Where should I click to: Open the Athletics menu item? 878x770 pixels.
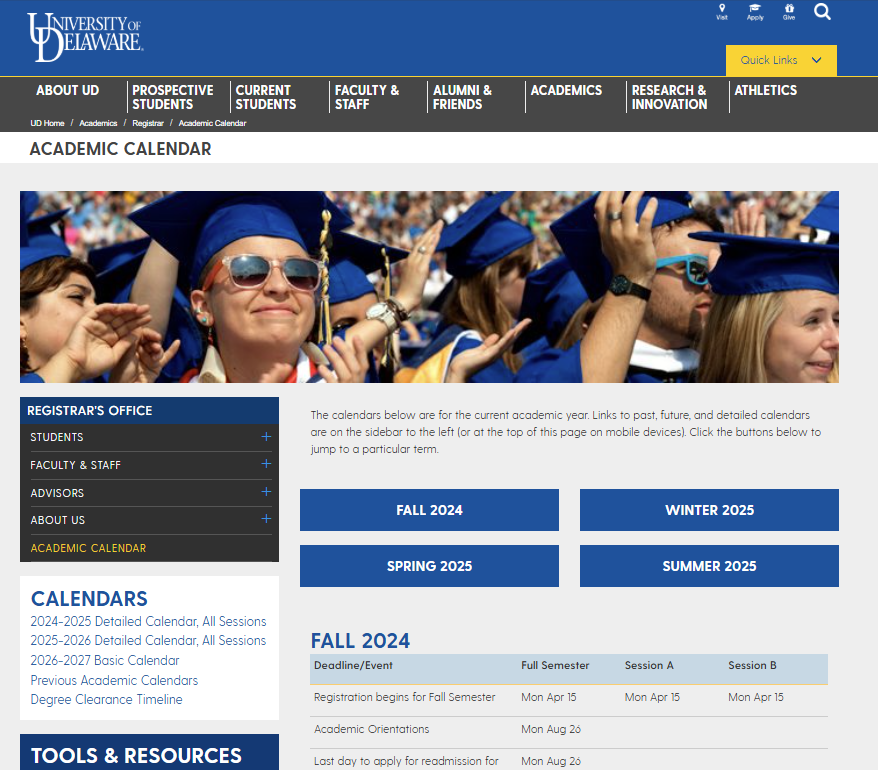pos(765,90)
